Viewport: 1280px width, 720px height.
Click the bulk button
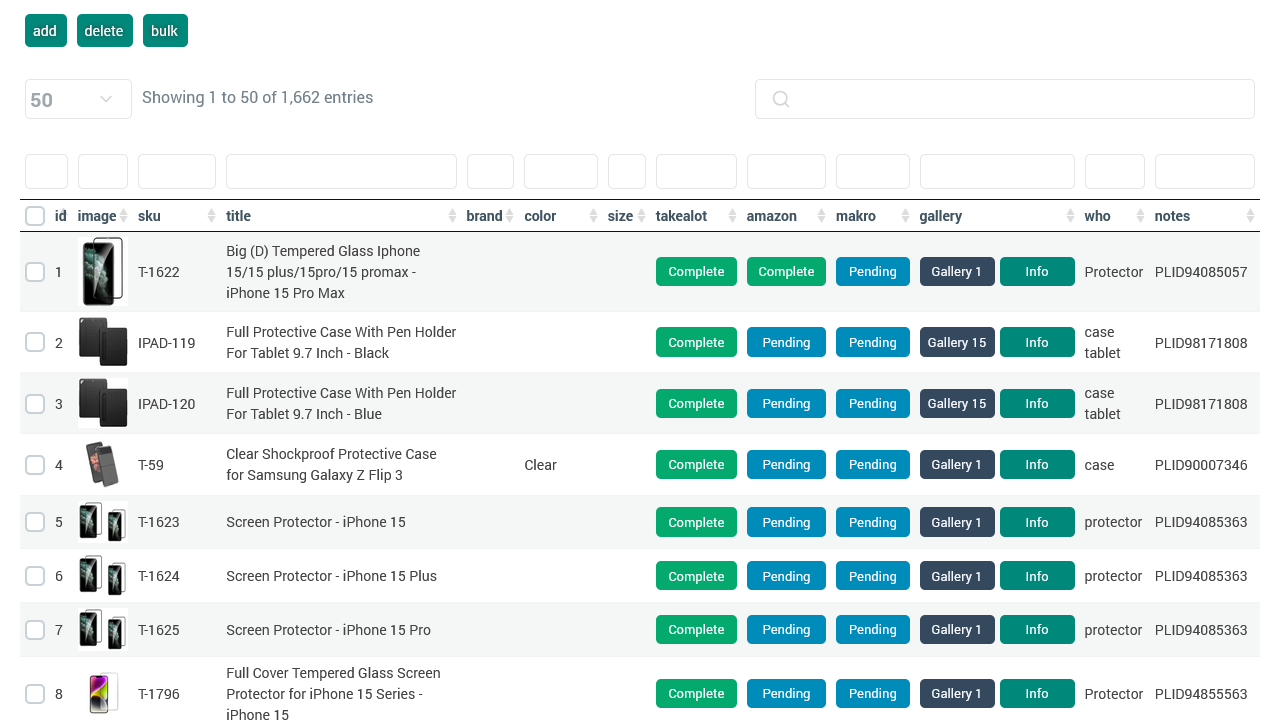click(164, 30)
